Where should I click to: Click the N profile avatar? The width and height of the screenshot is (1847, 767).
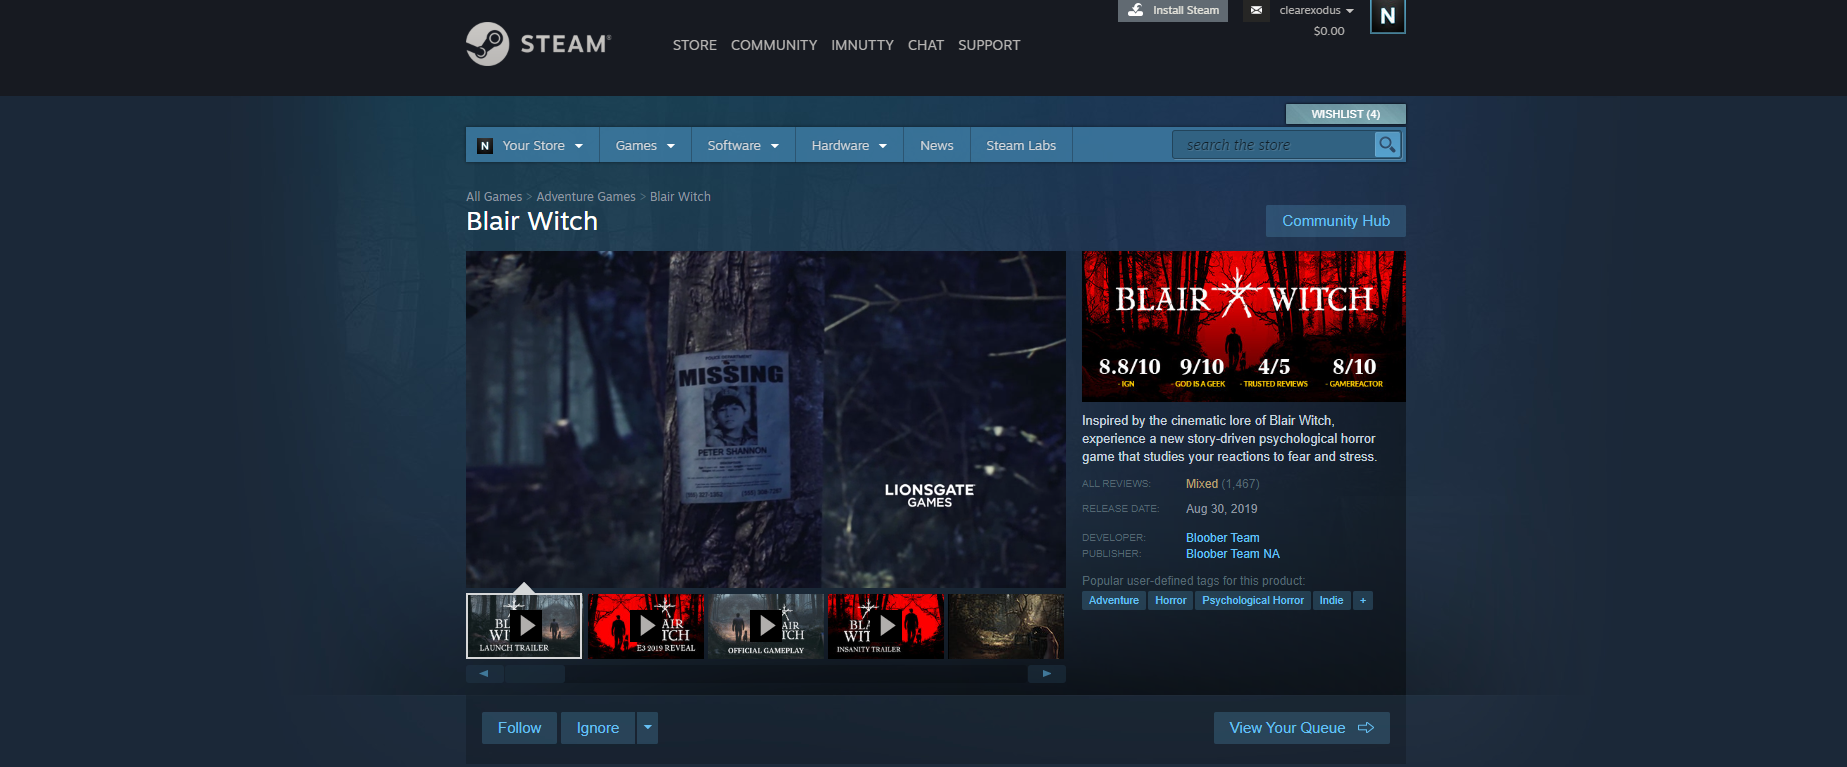coord(1387,16)
